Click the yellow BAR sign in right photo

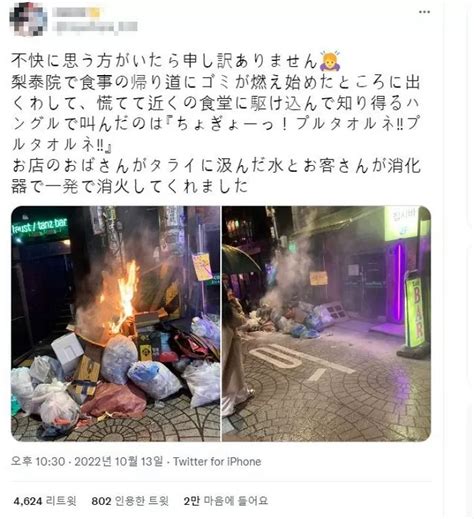pyautogui.click(x=415, y=312)
